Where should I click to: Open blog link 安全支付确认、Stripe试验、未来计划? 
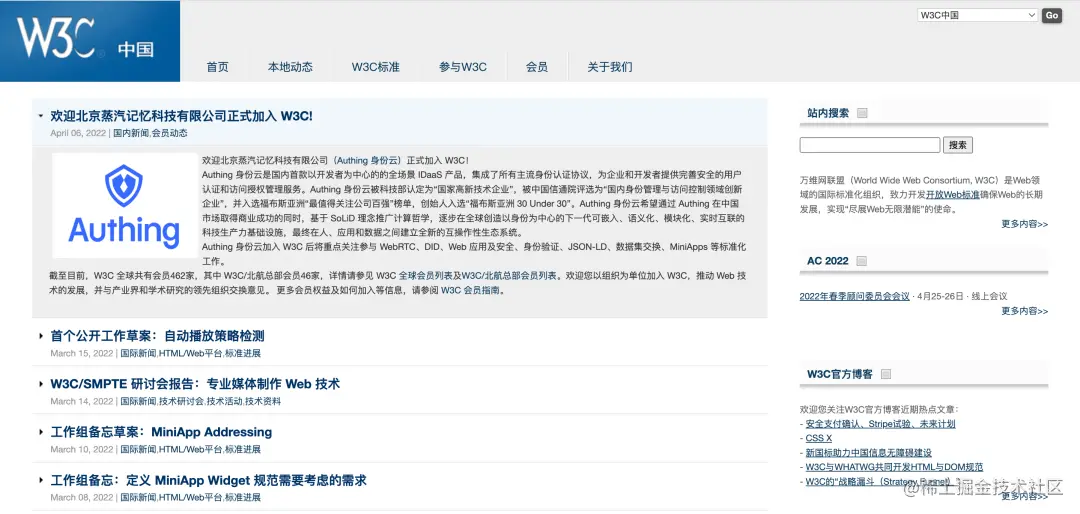[880, 424]
